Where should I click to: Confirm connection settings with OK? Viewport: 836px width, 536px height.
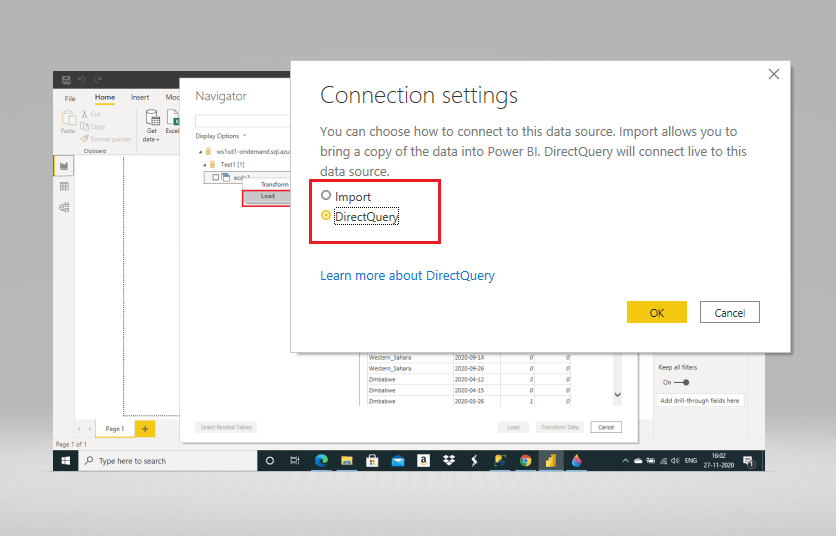click(x=657, y=313)
